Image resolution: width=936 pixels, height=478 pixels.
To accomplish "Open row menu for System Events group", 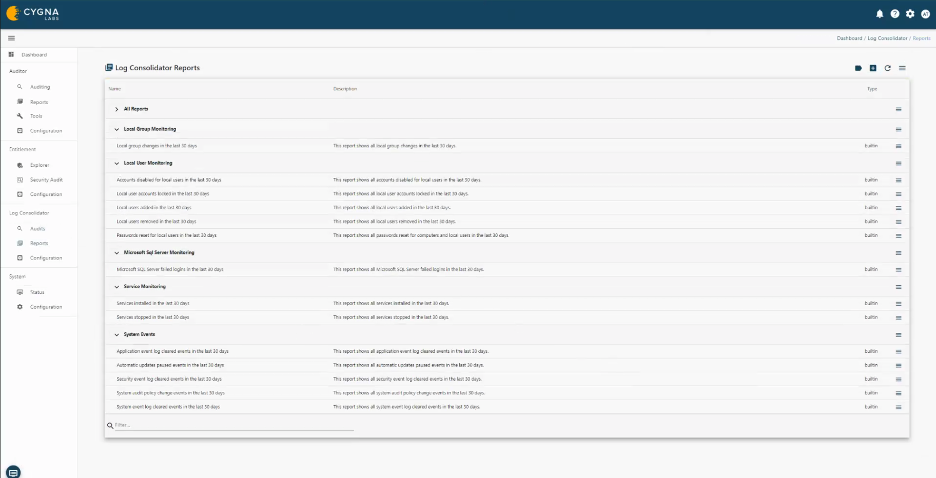I will [898, 335].
